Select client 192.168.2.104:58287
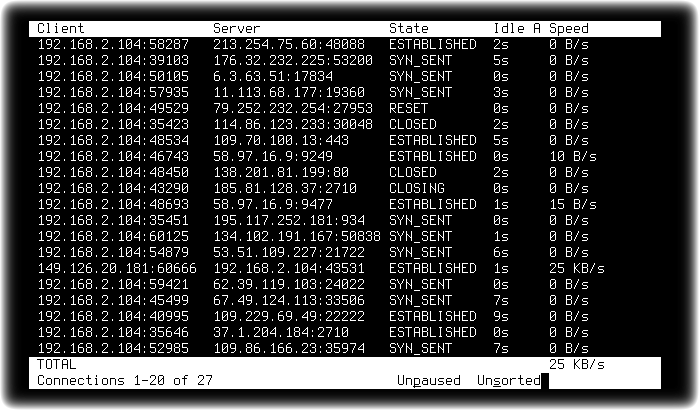 point(113,45)
